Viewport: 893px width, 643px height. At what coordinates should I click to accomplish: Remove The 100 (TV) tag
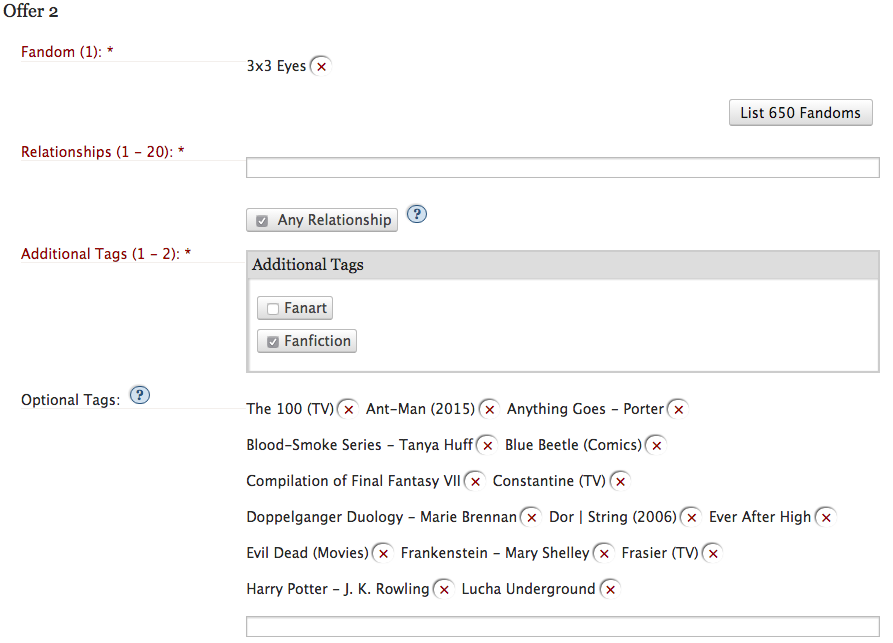click(349, 409)
